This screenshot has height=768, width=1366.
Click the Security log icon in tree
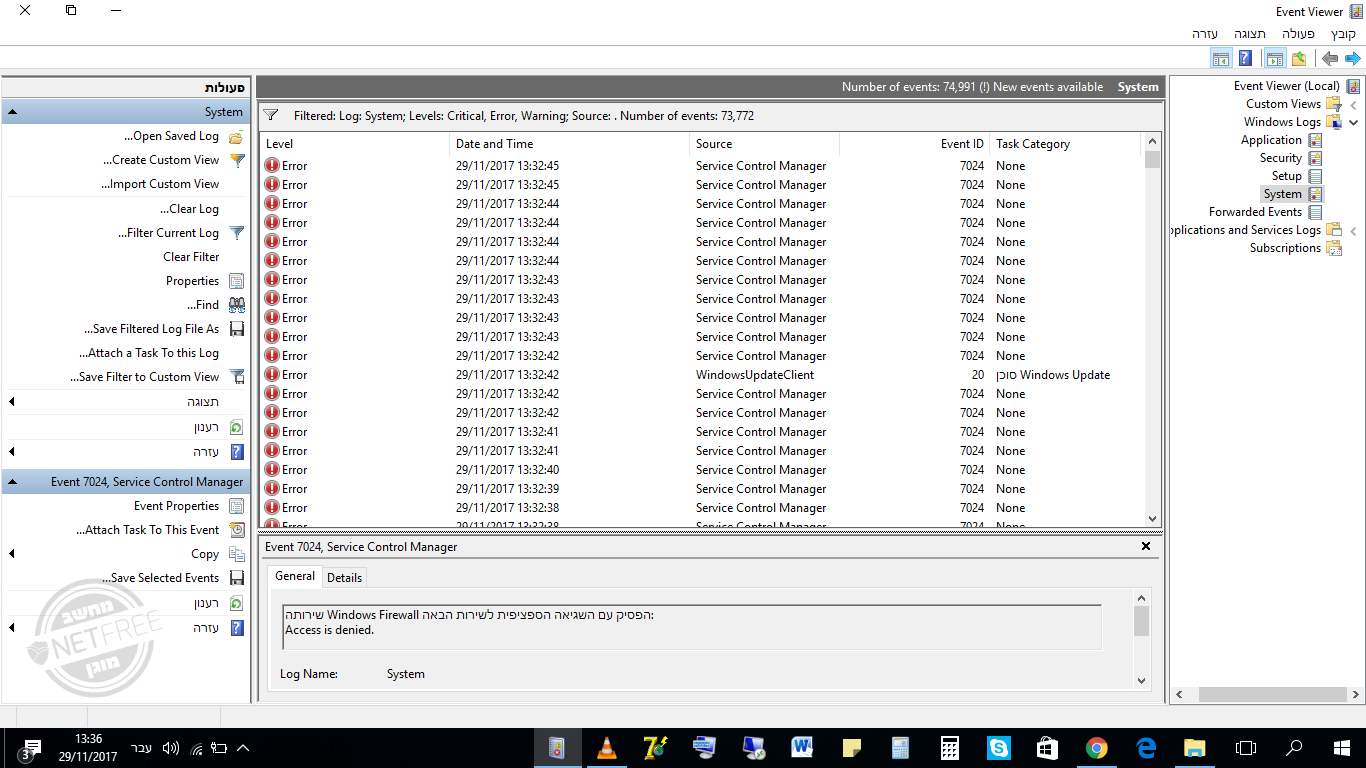coord(1315,158)
